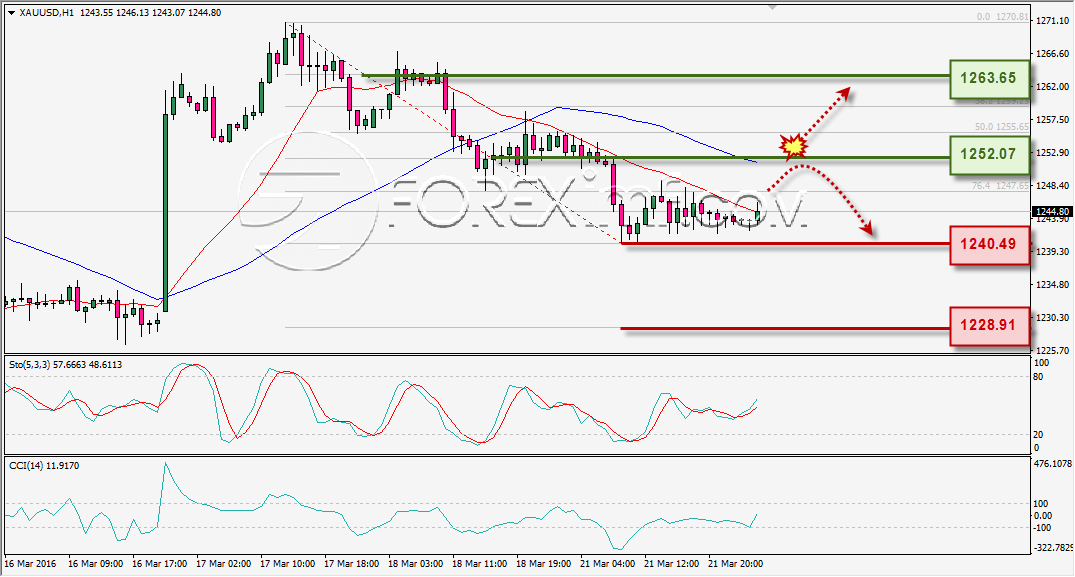Click the 1262.00 price axis label
The image size is (1075, 577).
(x=1052, y=86)
